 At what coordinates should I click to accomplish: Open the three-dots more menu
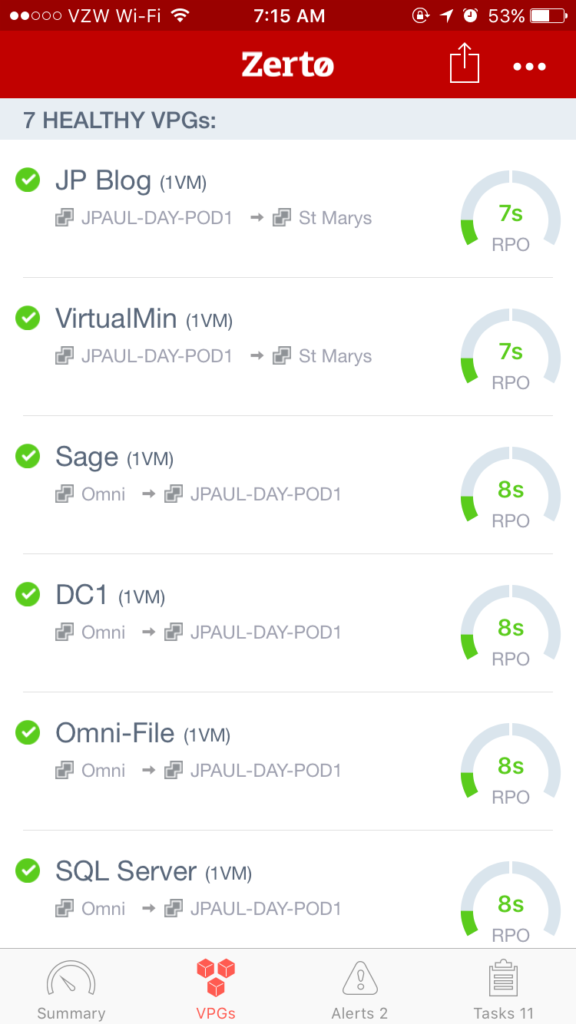(x=530, y=66)
